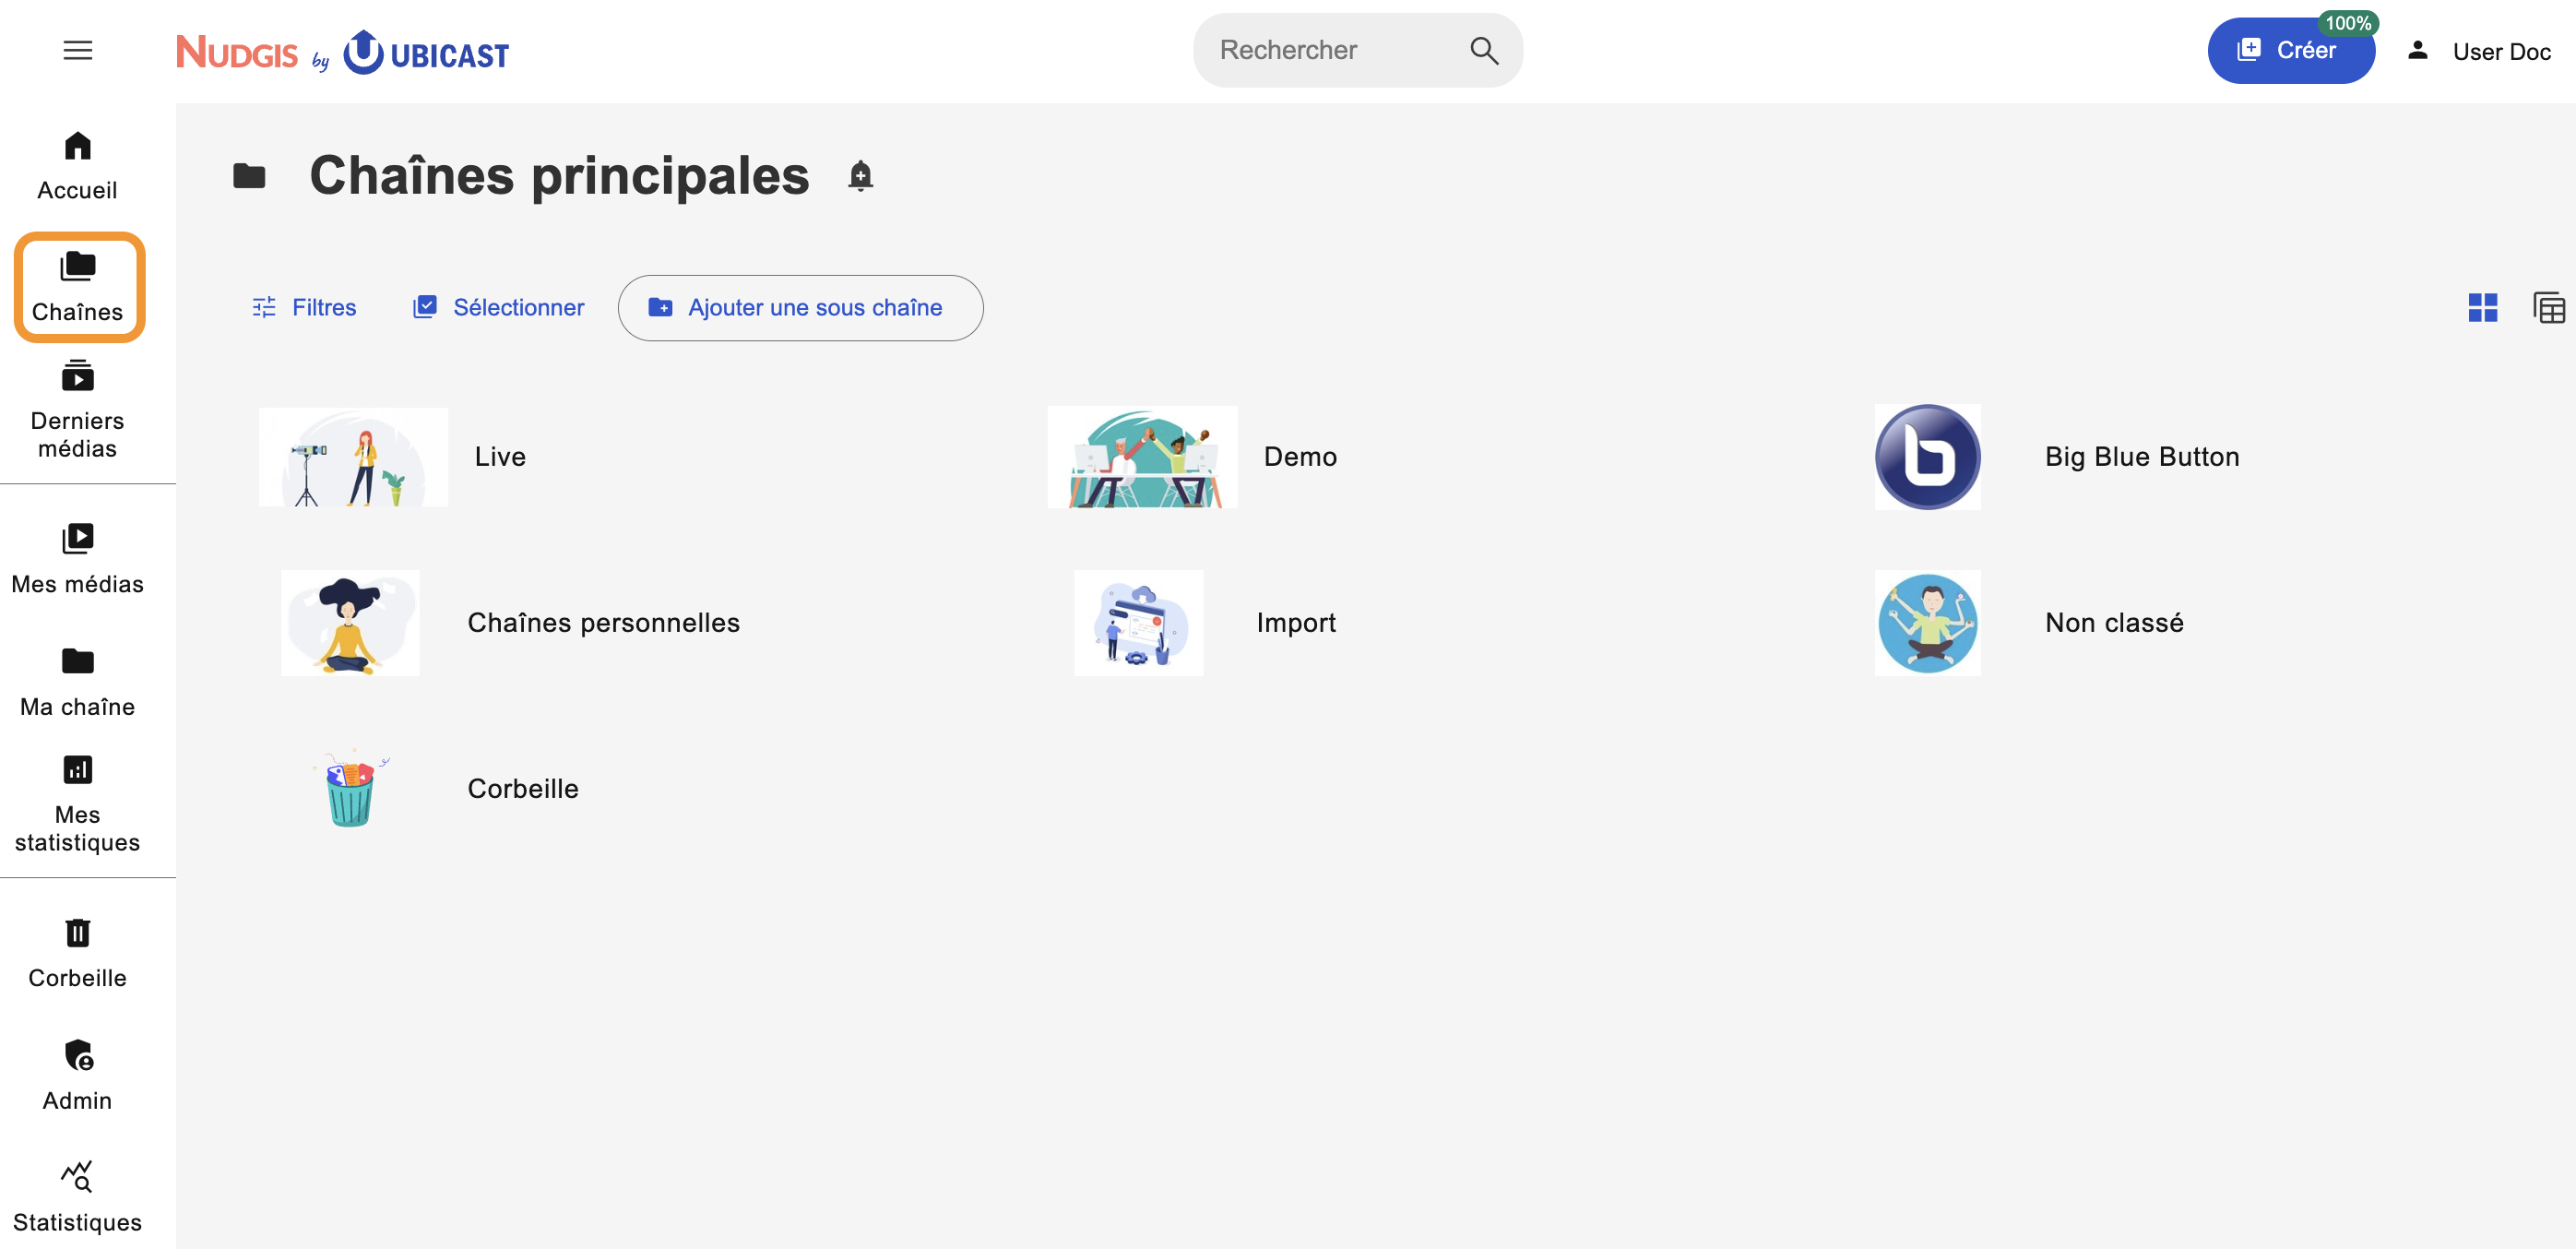Open the Filtres panel
The width and height of the screenshot is (2576, 1249).
tap(304, 307)
